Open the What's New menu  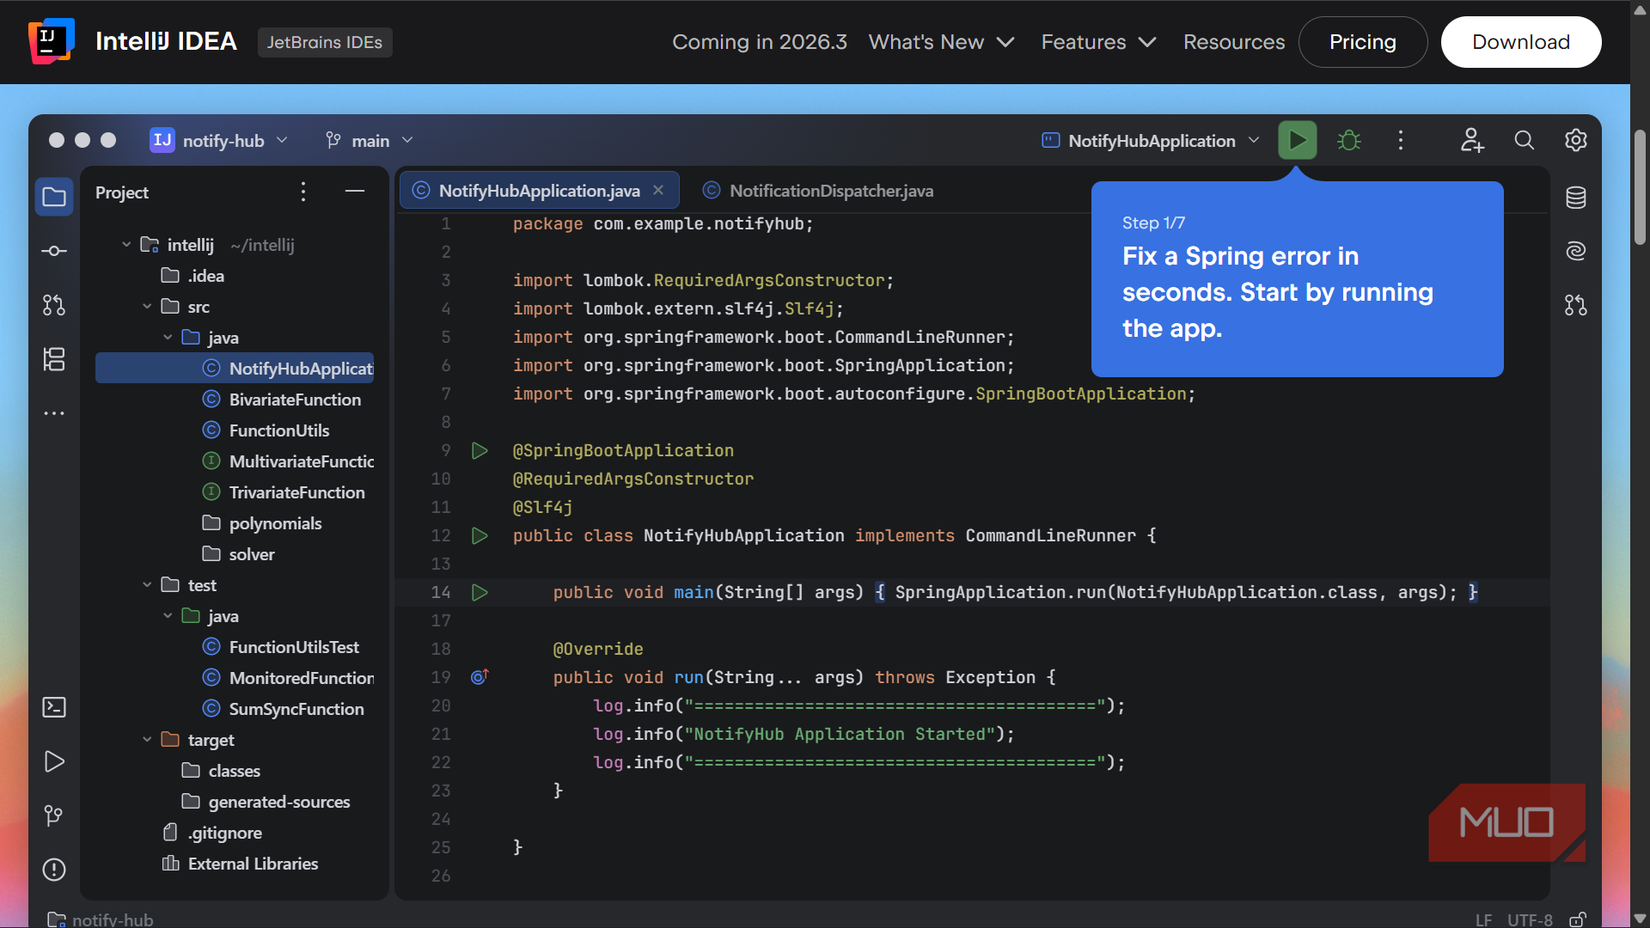(x=941, y=42)
